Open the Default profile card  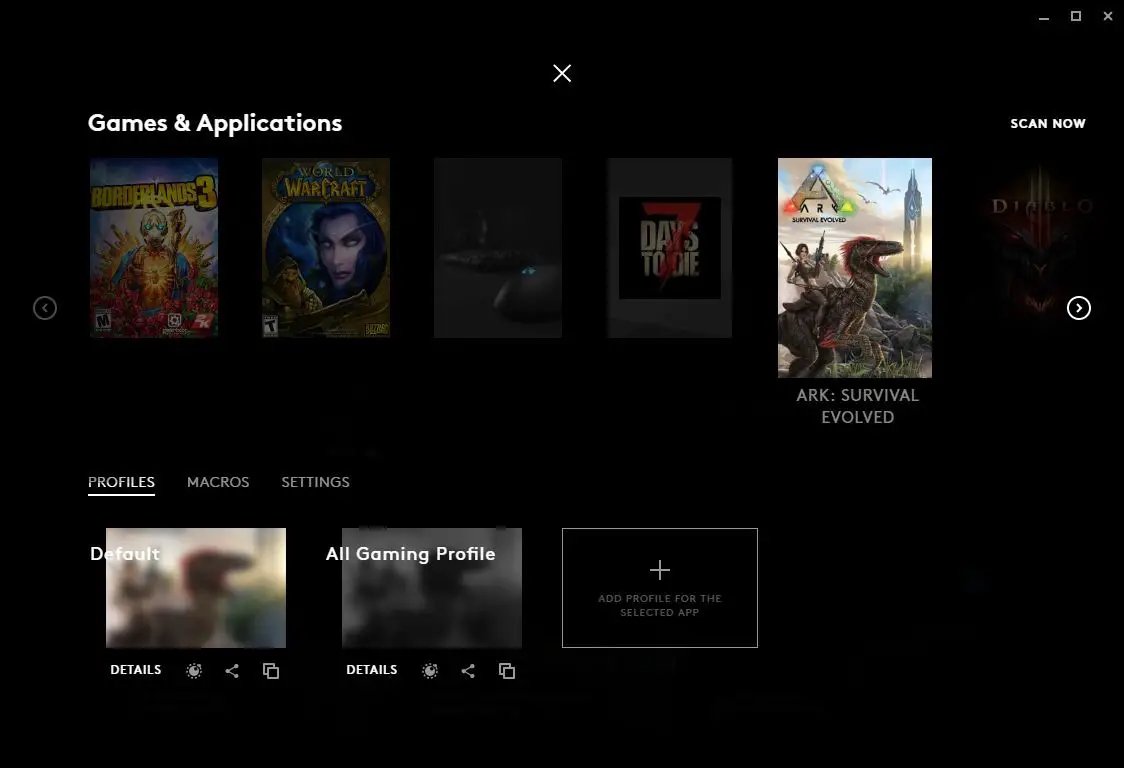click(x=196, y=588)
